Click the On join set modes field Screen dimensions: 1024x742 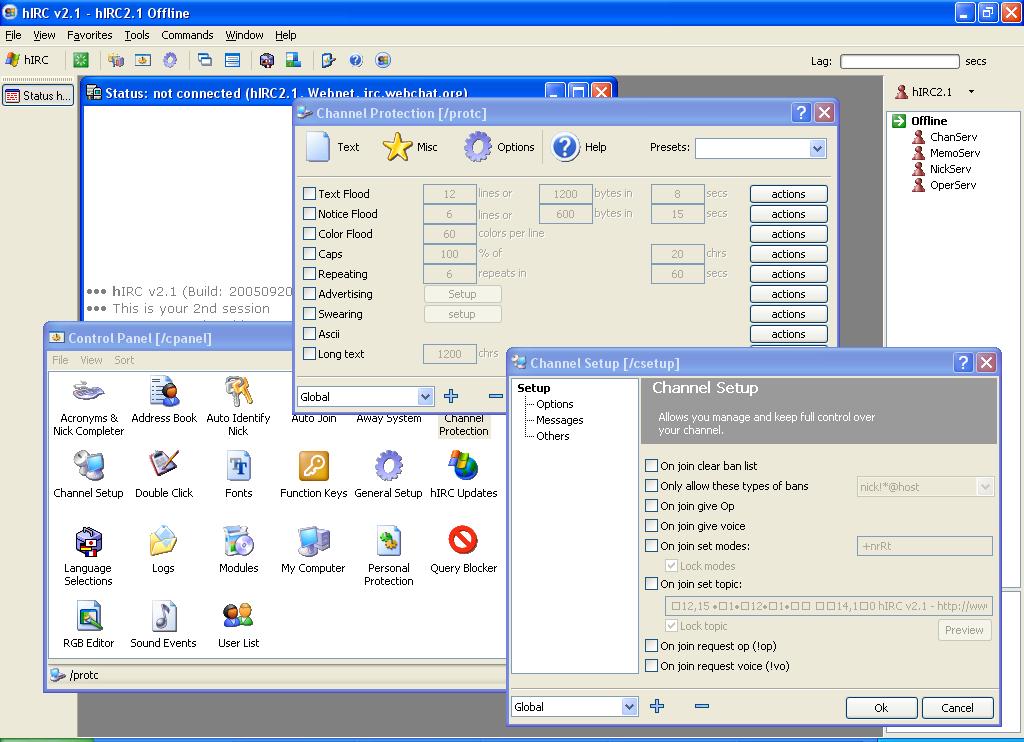[x=925, y=546]
